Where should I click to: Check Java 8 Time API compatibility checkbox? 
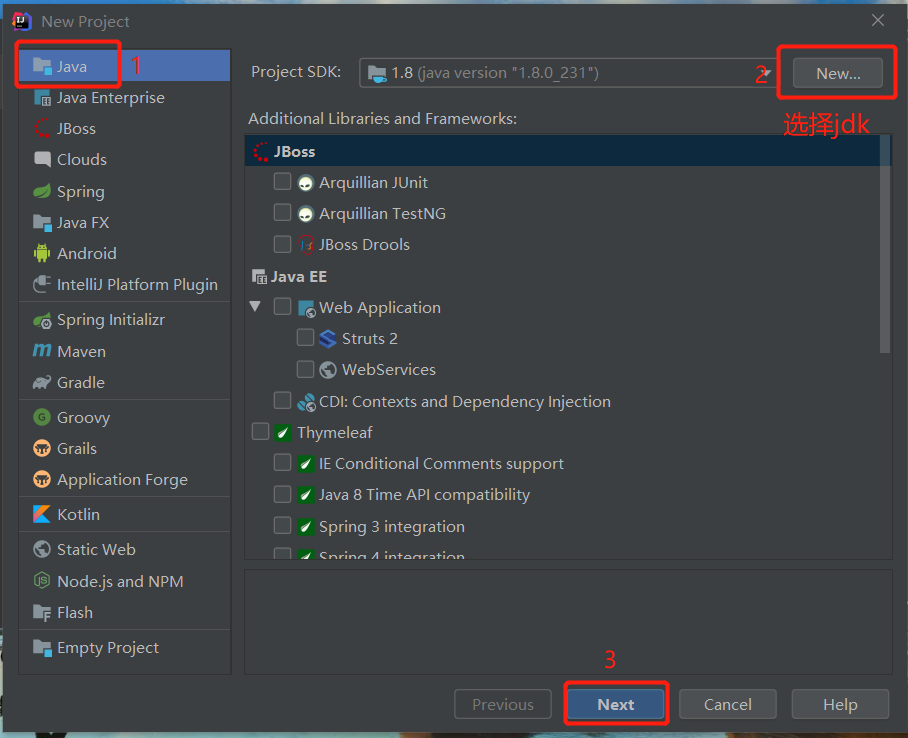(x=282, y=494)
